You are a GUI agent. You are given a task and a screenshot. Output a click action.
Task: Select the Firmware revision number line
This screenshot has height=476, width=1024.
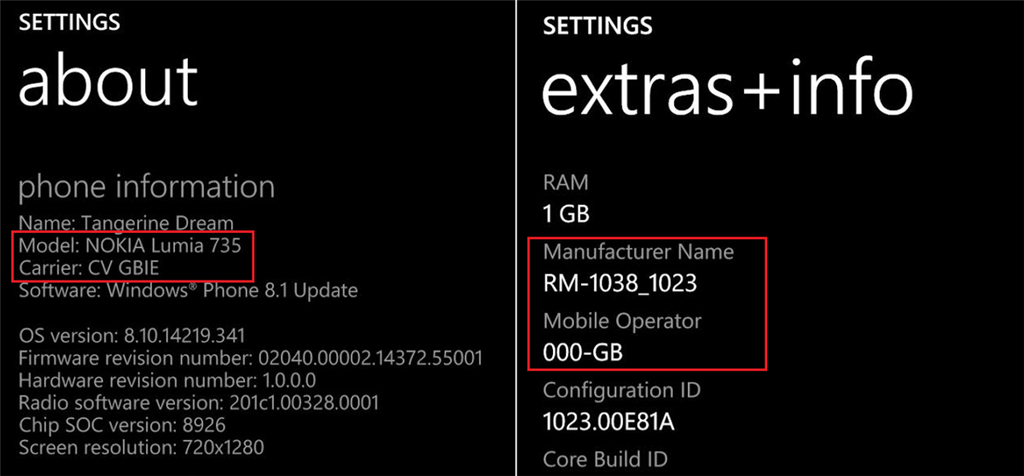point(251,358)
